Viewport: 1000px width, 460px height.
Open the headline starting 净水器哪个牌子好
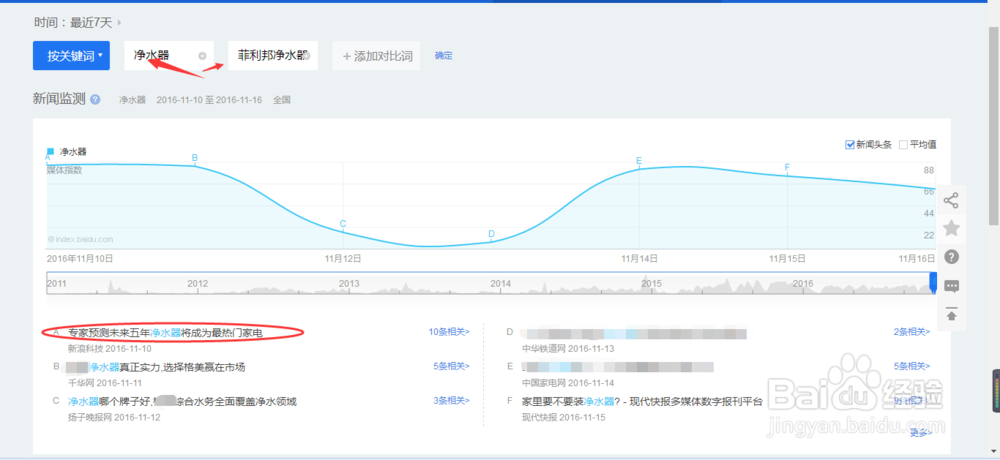point(182,401)
